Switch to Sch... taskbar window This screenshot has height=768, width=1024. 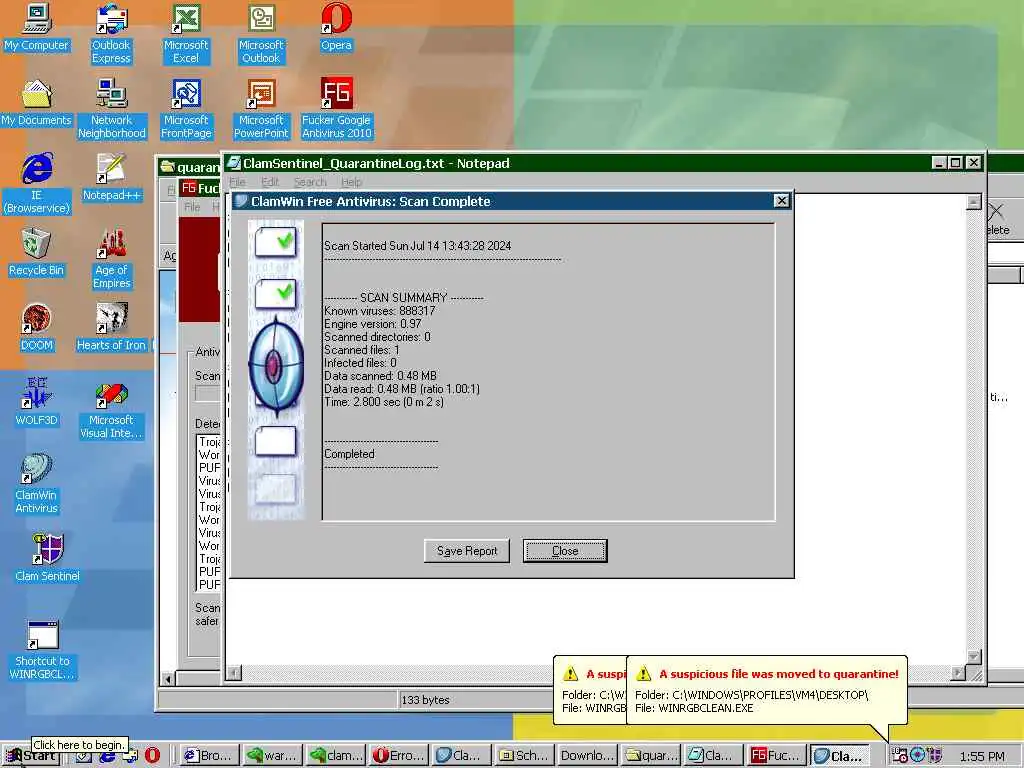click(526, 756)
